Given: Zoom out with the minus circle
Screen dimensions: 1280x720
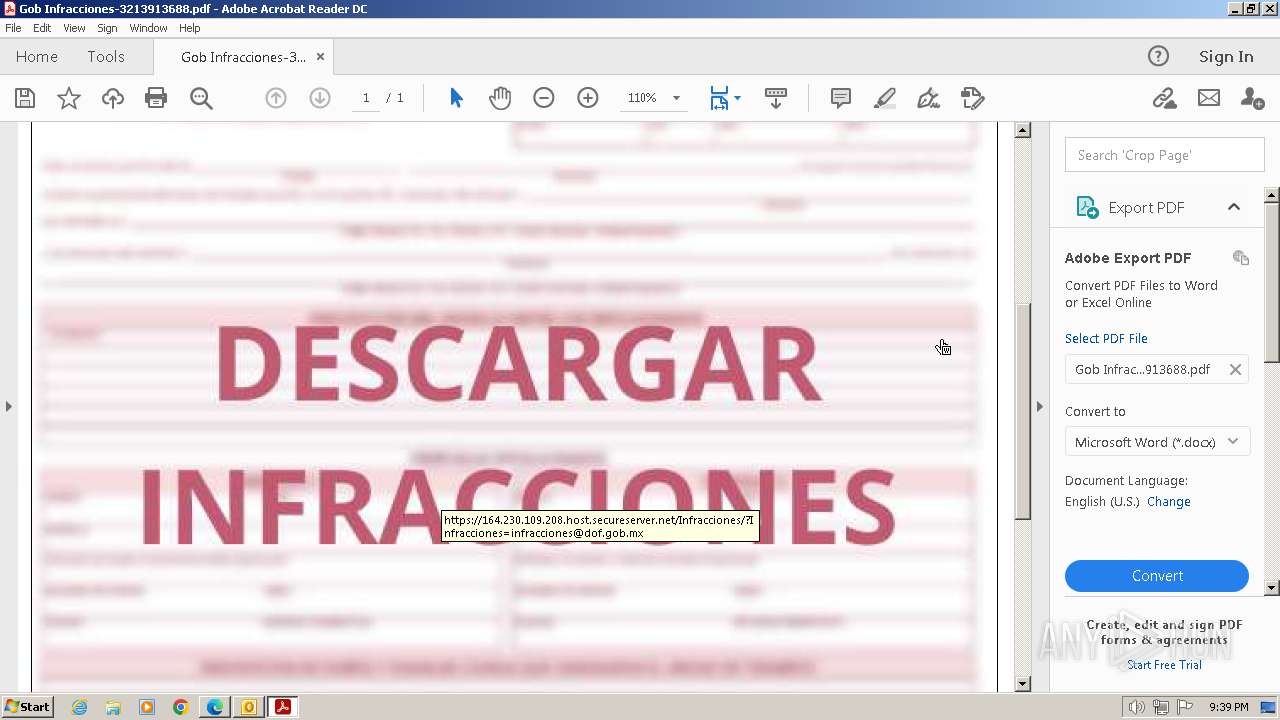Looking at the screenshot, I should (x=544, y=98).
